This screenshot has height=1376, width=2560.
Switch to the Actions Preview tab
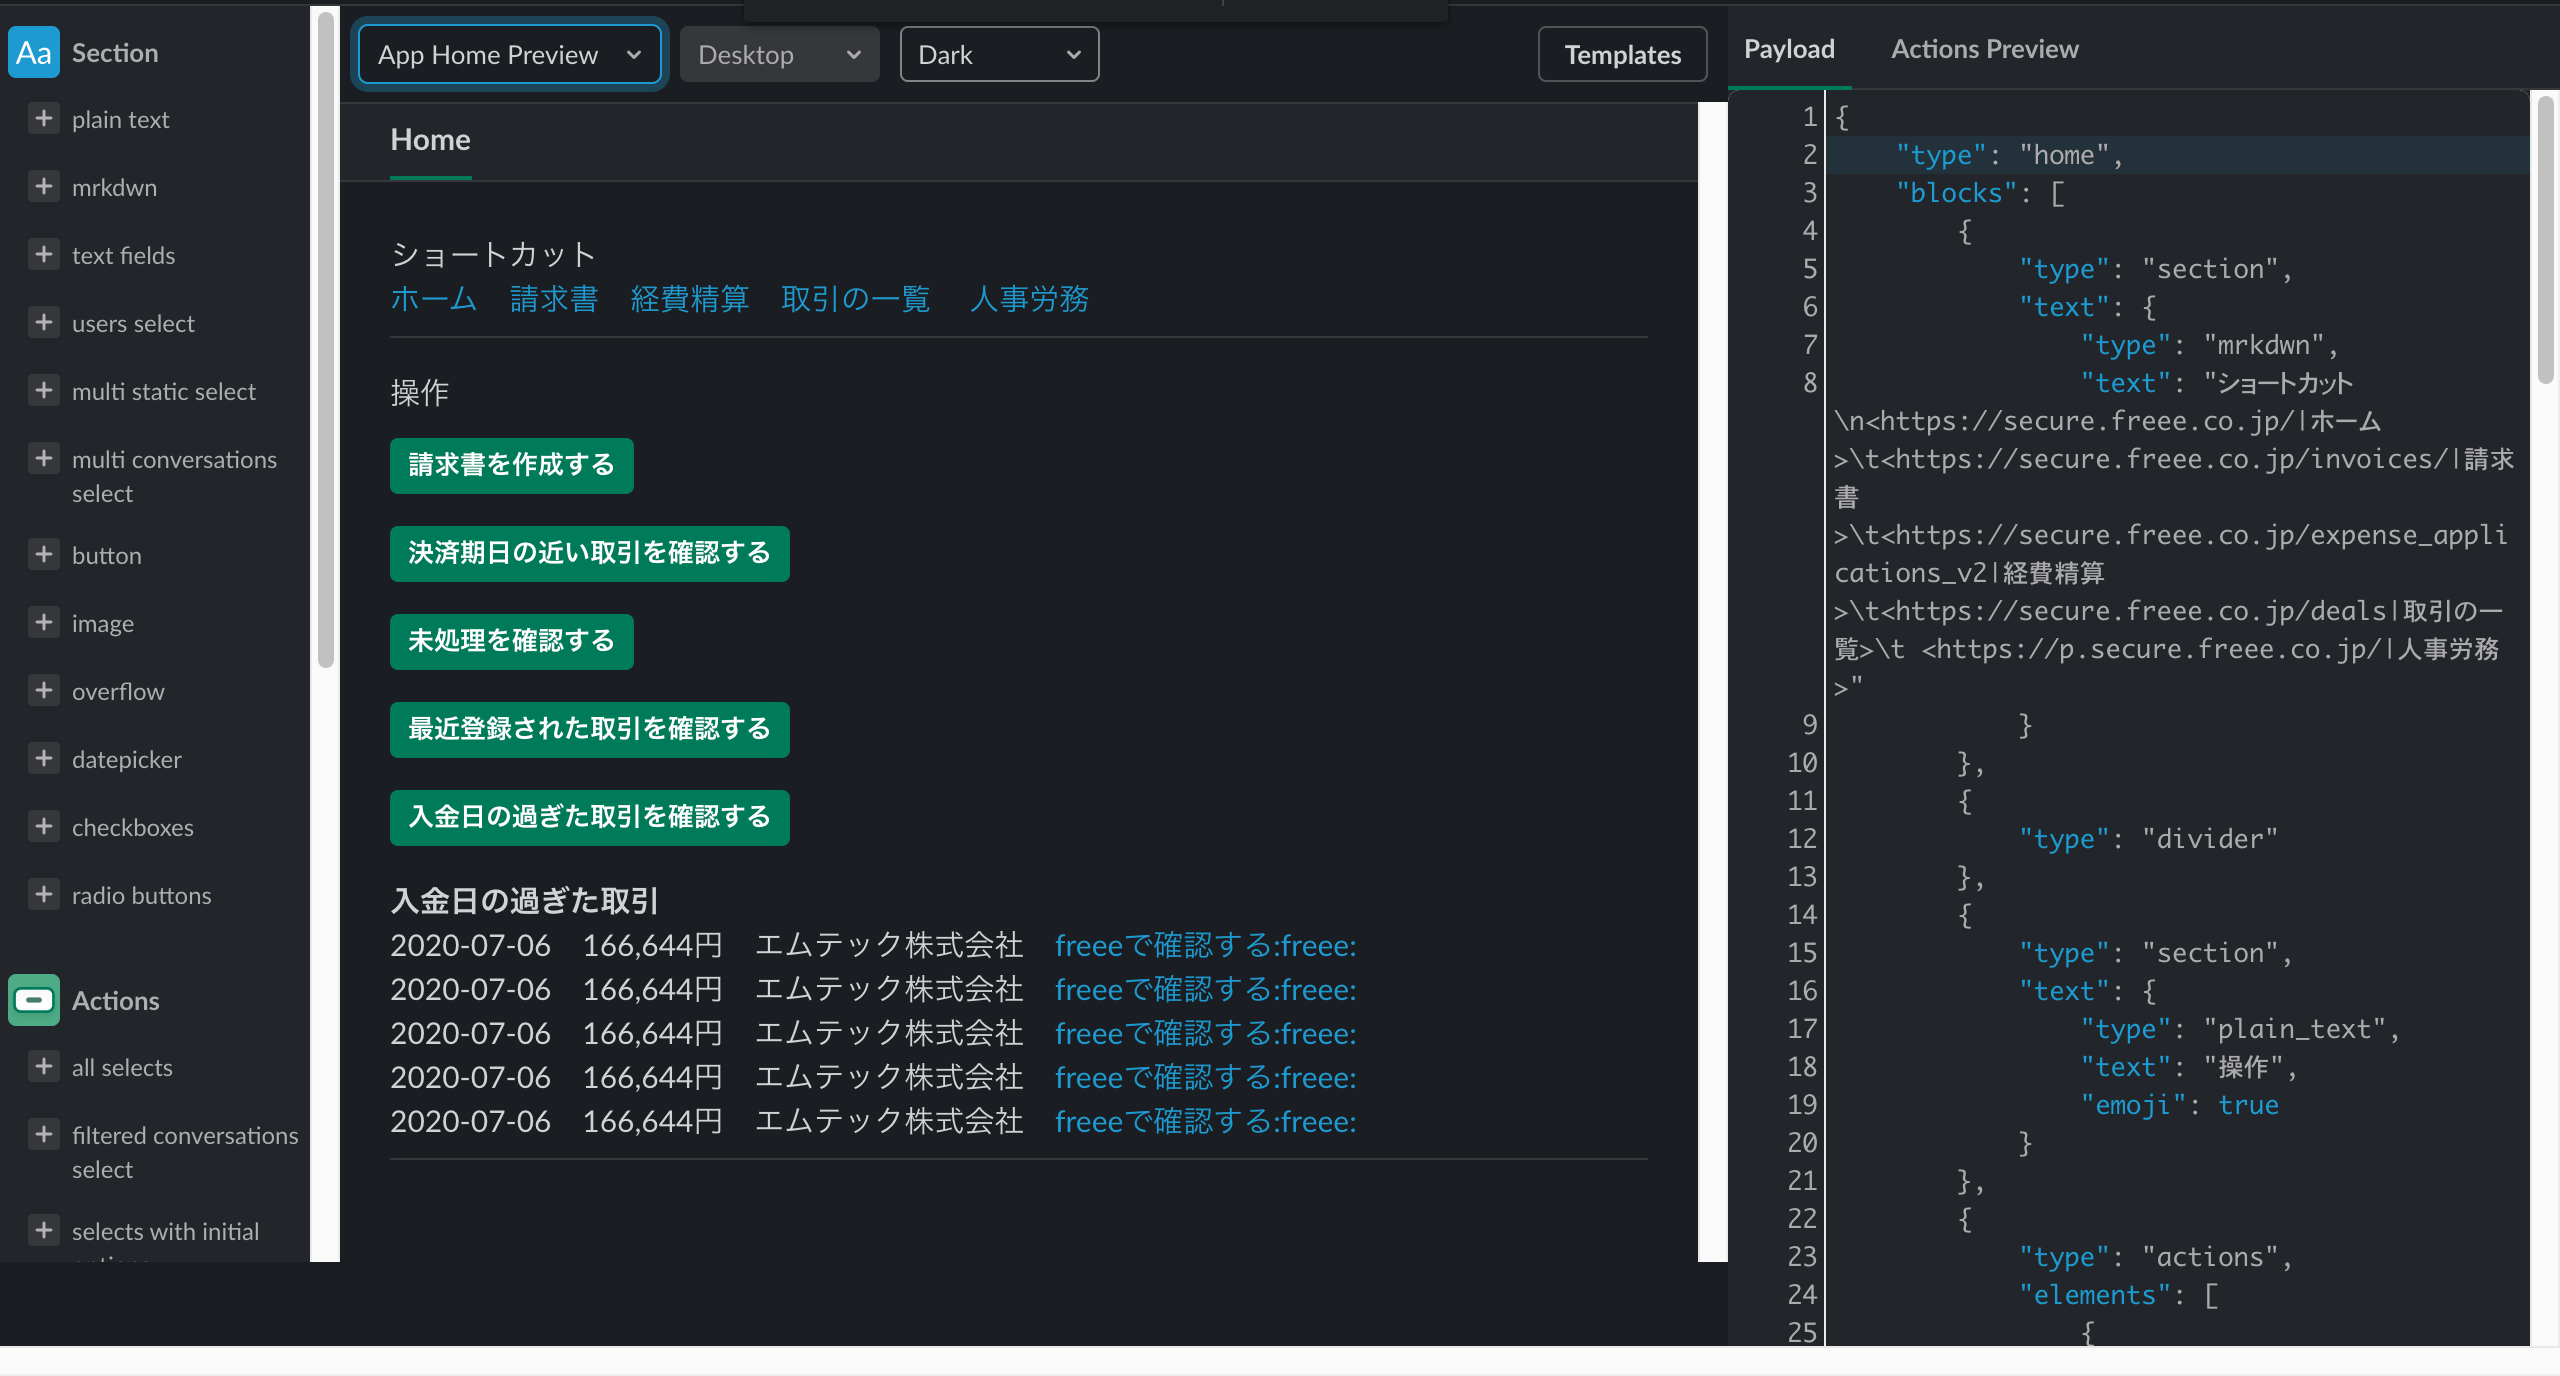[x=1984, y=48]
